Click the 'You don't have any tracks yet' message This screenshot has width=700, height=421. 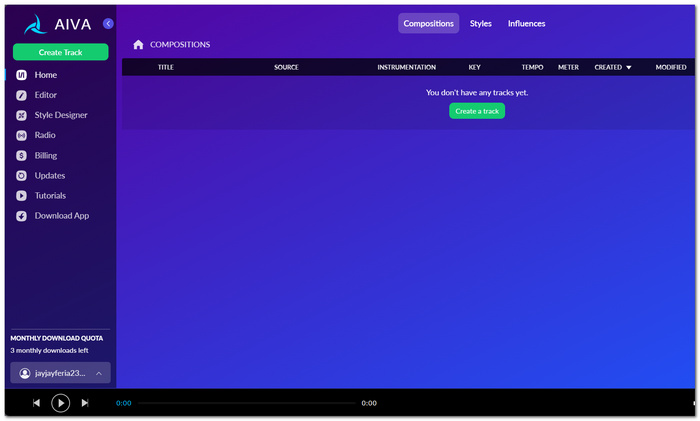(477, 92)
